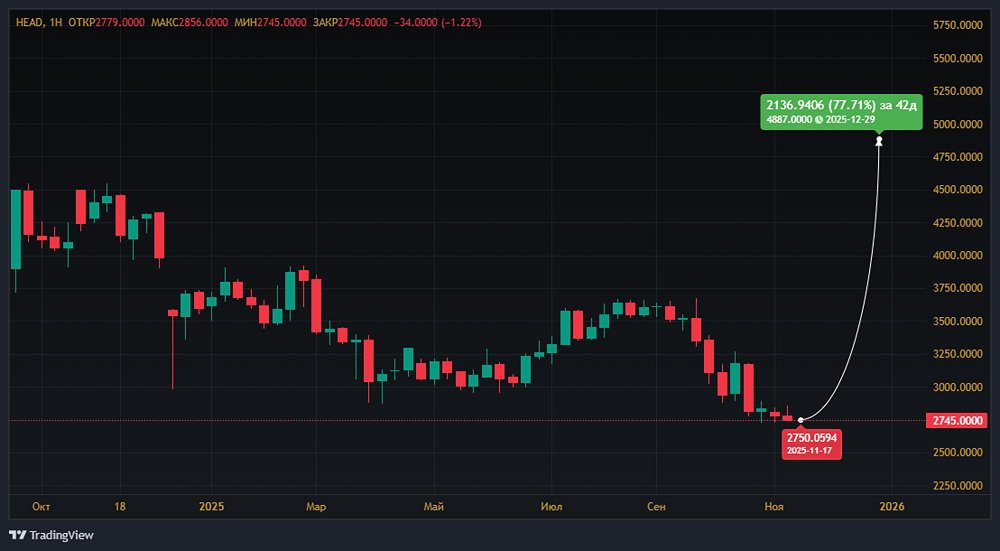Click 5000.0000 on the price scale
The height and width of the screenshot is (551, 1000).
[957, 124]
